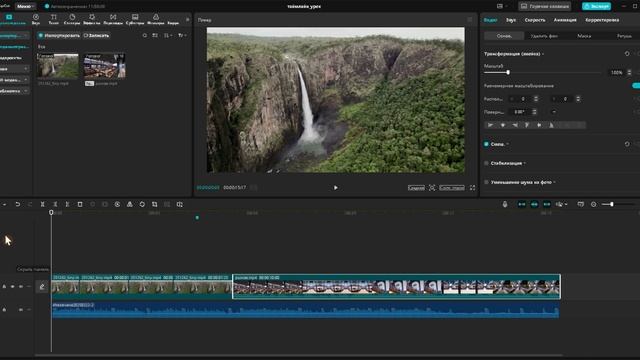Toggle visibility eye of the main video track

[x=13, y=287]
